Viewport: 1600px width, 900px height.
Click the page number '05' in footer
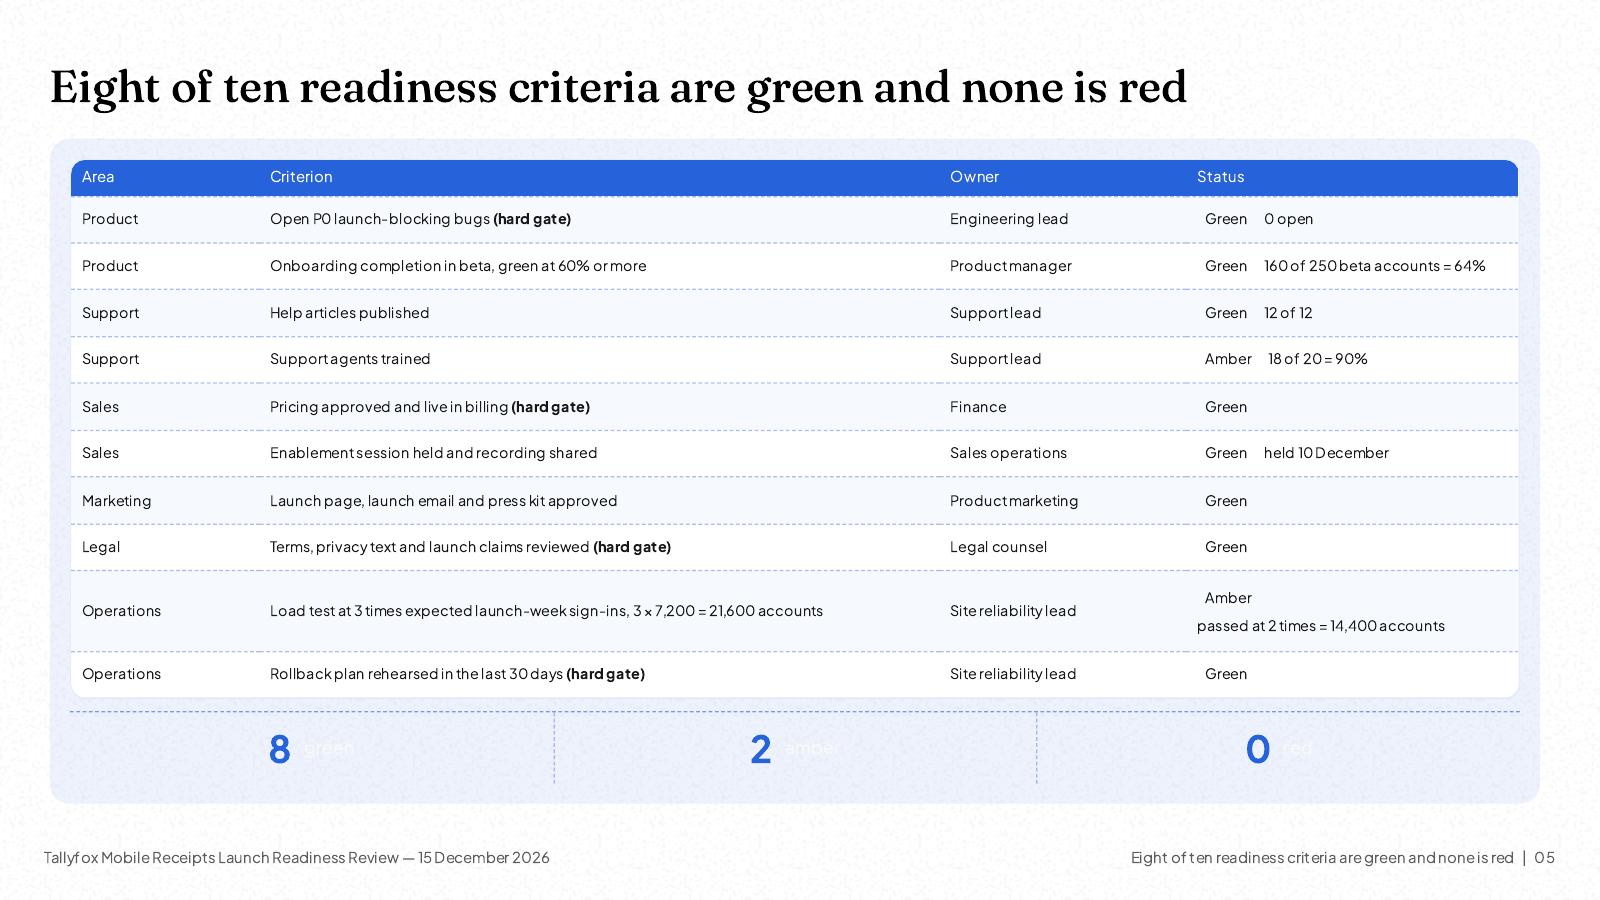pyautogui.click(x=1545, y=858)
